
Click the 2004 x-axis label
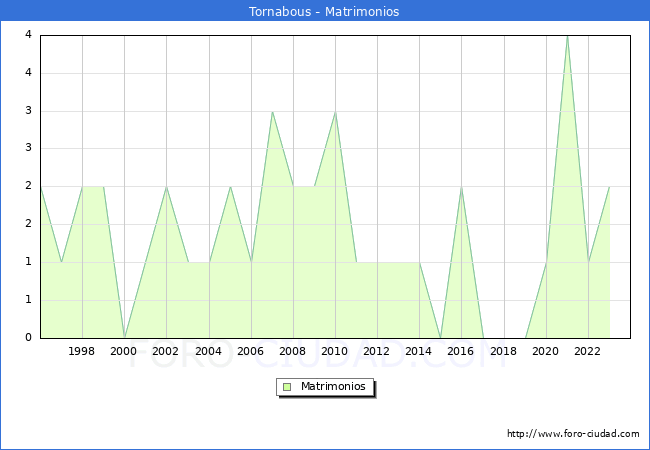(x=209, y=351)
